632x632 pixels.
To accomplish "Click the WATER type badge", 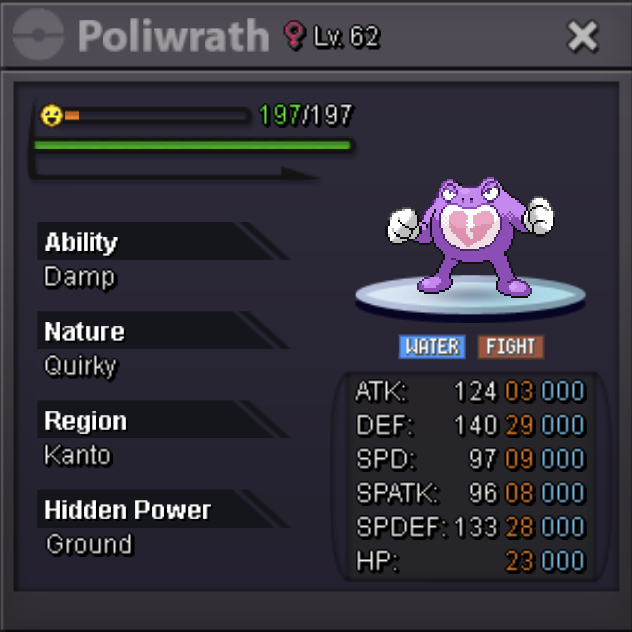I will (432, 347).
